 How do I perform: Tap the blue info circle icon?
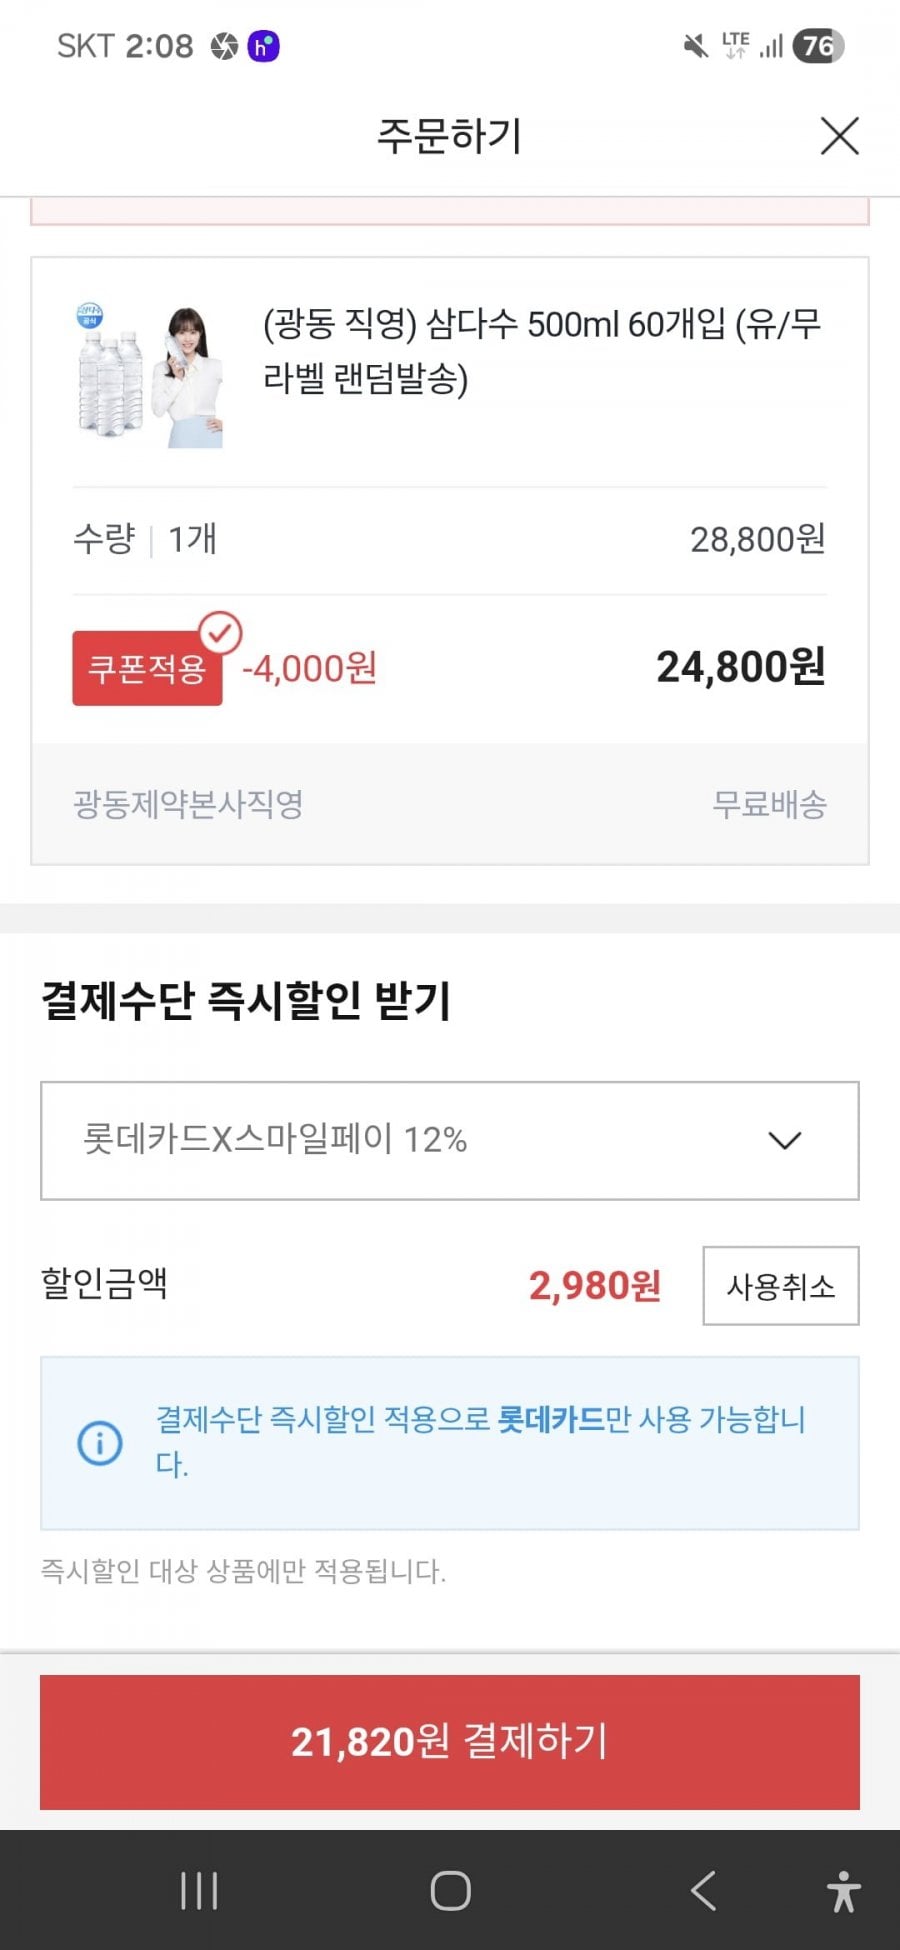click(x=100, y=1443)
